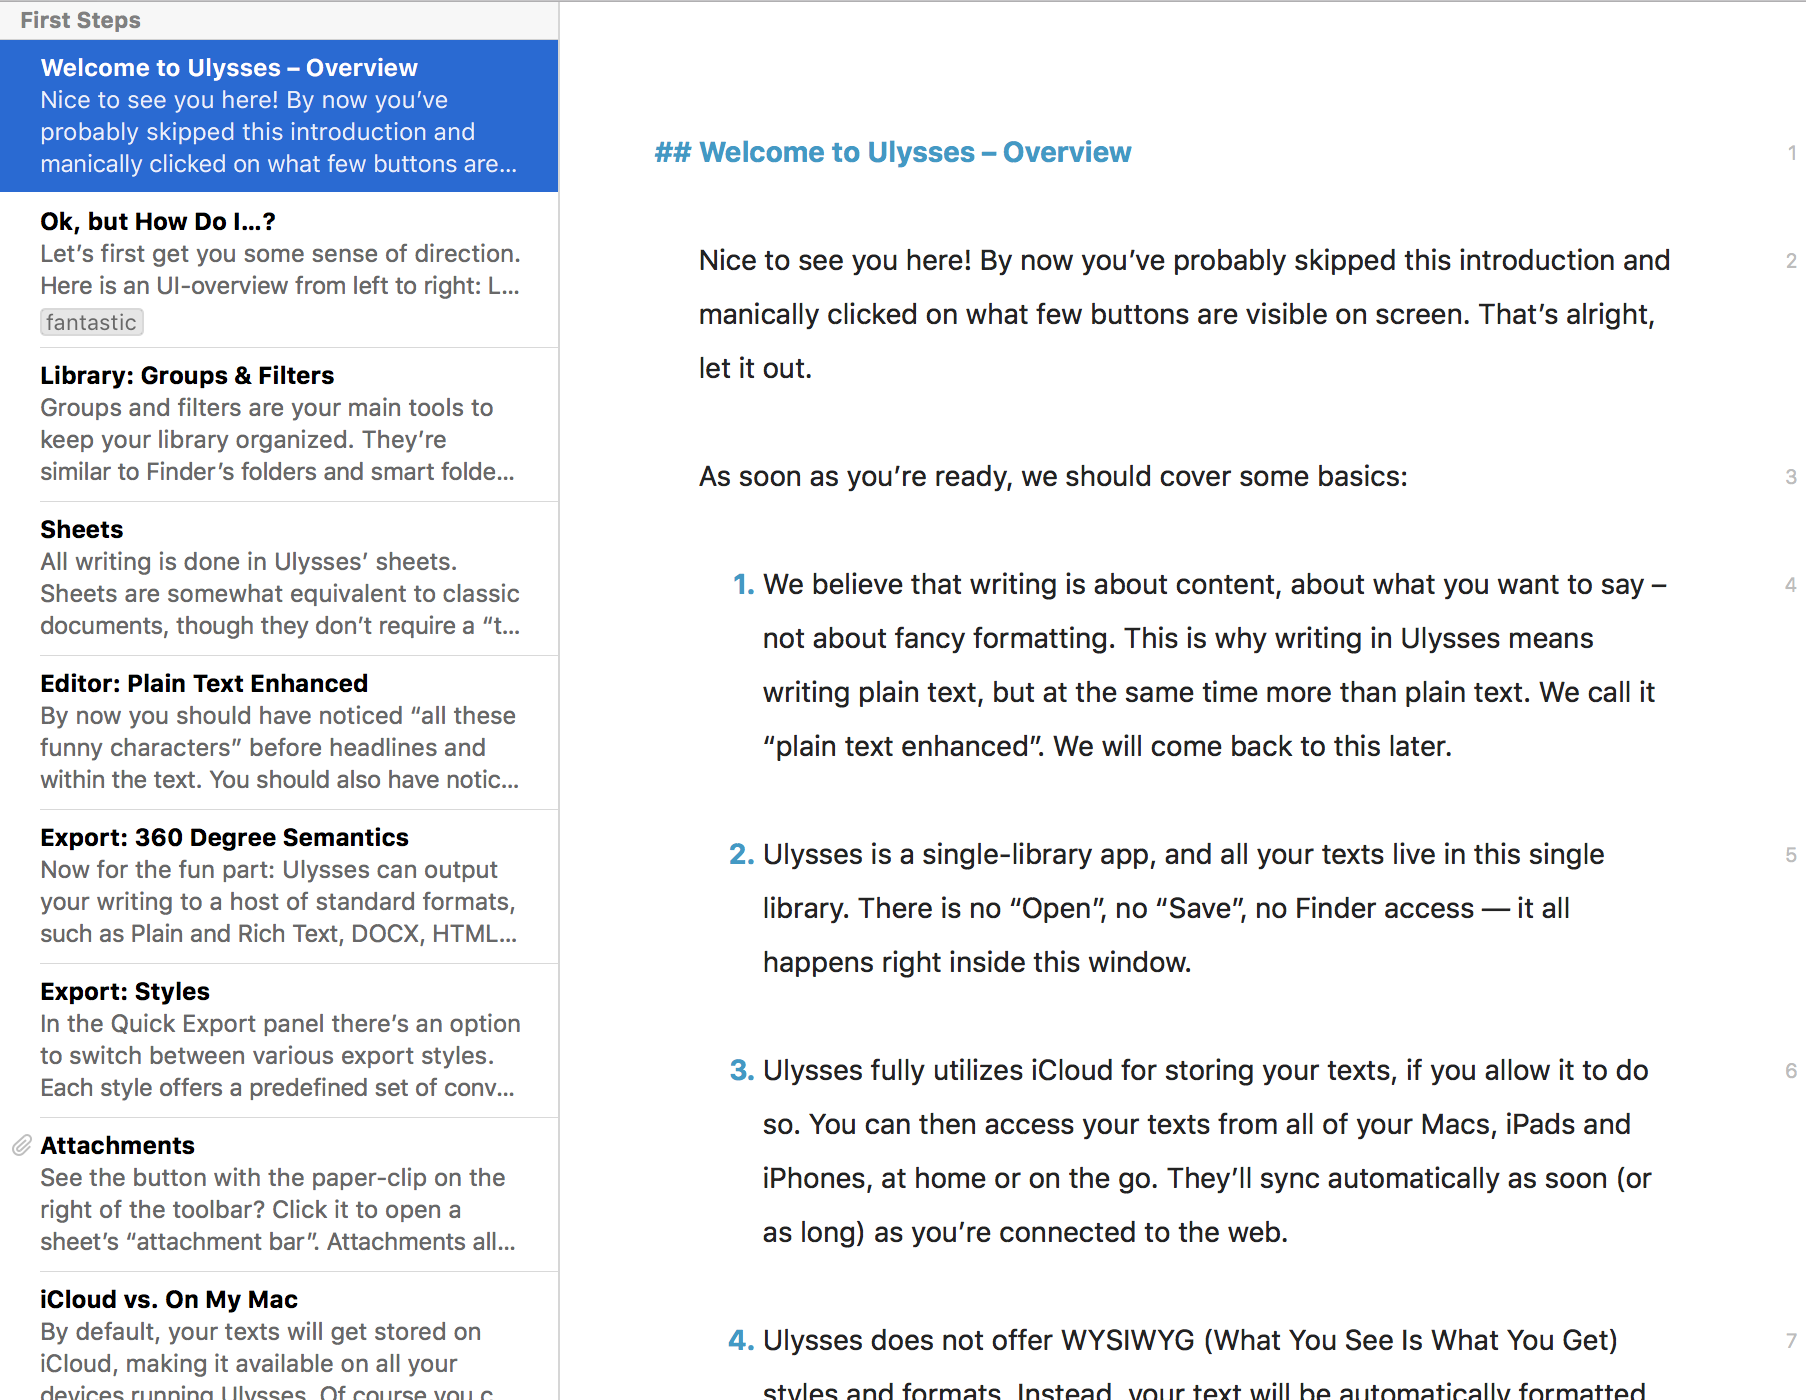Screen dimensions: 1806x1400
Task: Click list marker '3.' in the editor
Action: 742,1070
